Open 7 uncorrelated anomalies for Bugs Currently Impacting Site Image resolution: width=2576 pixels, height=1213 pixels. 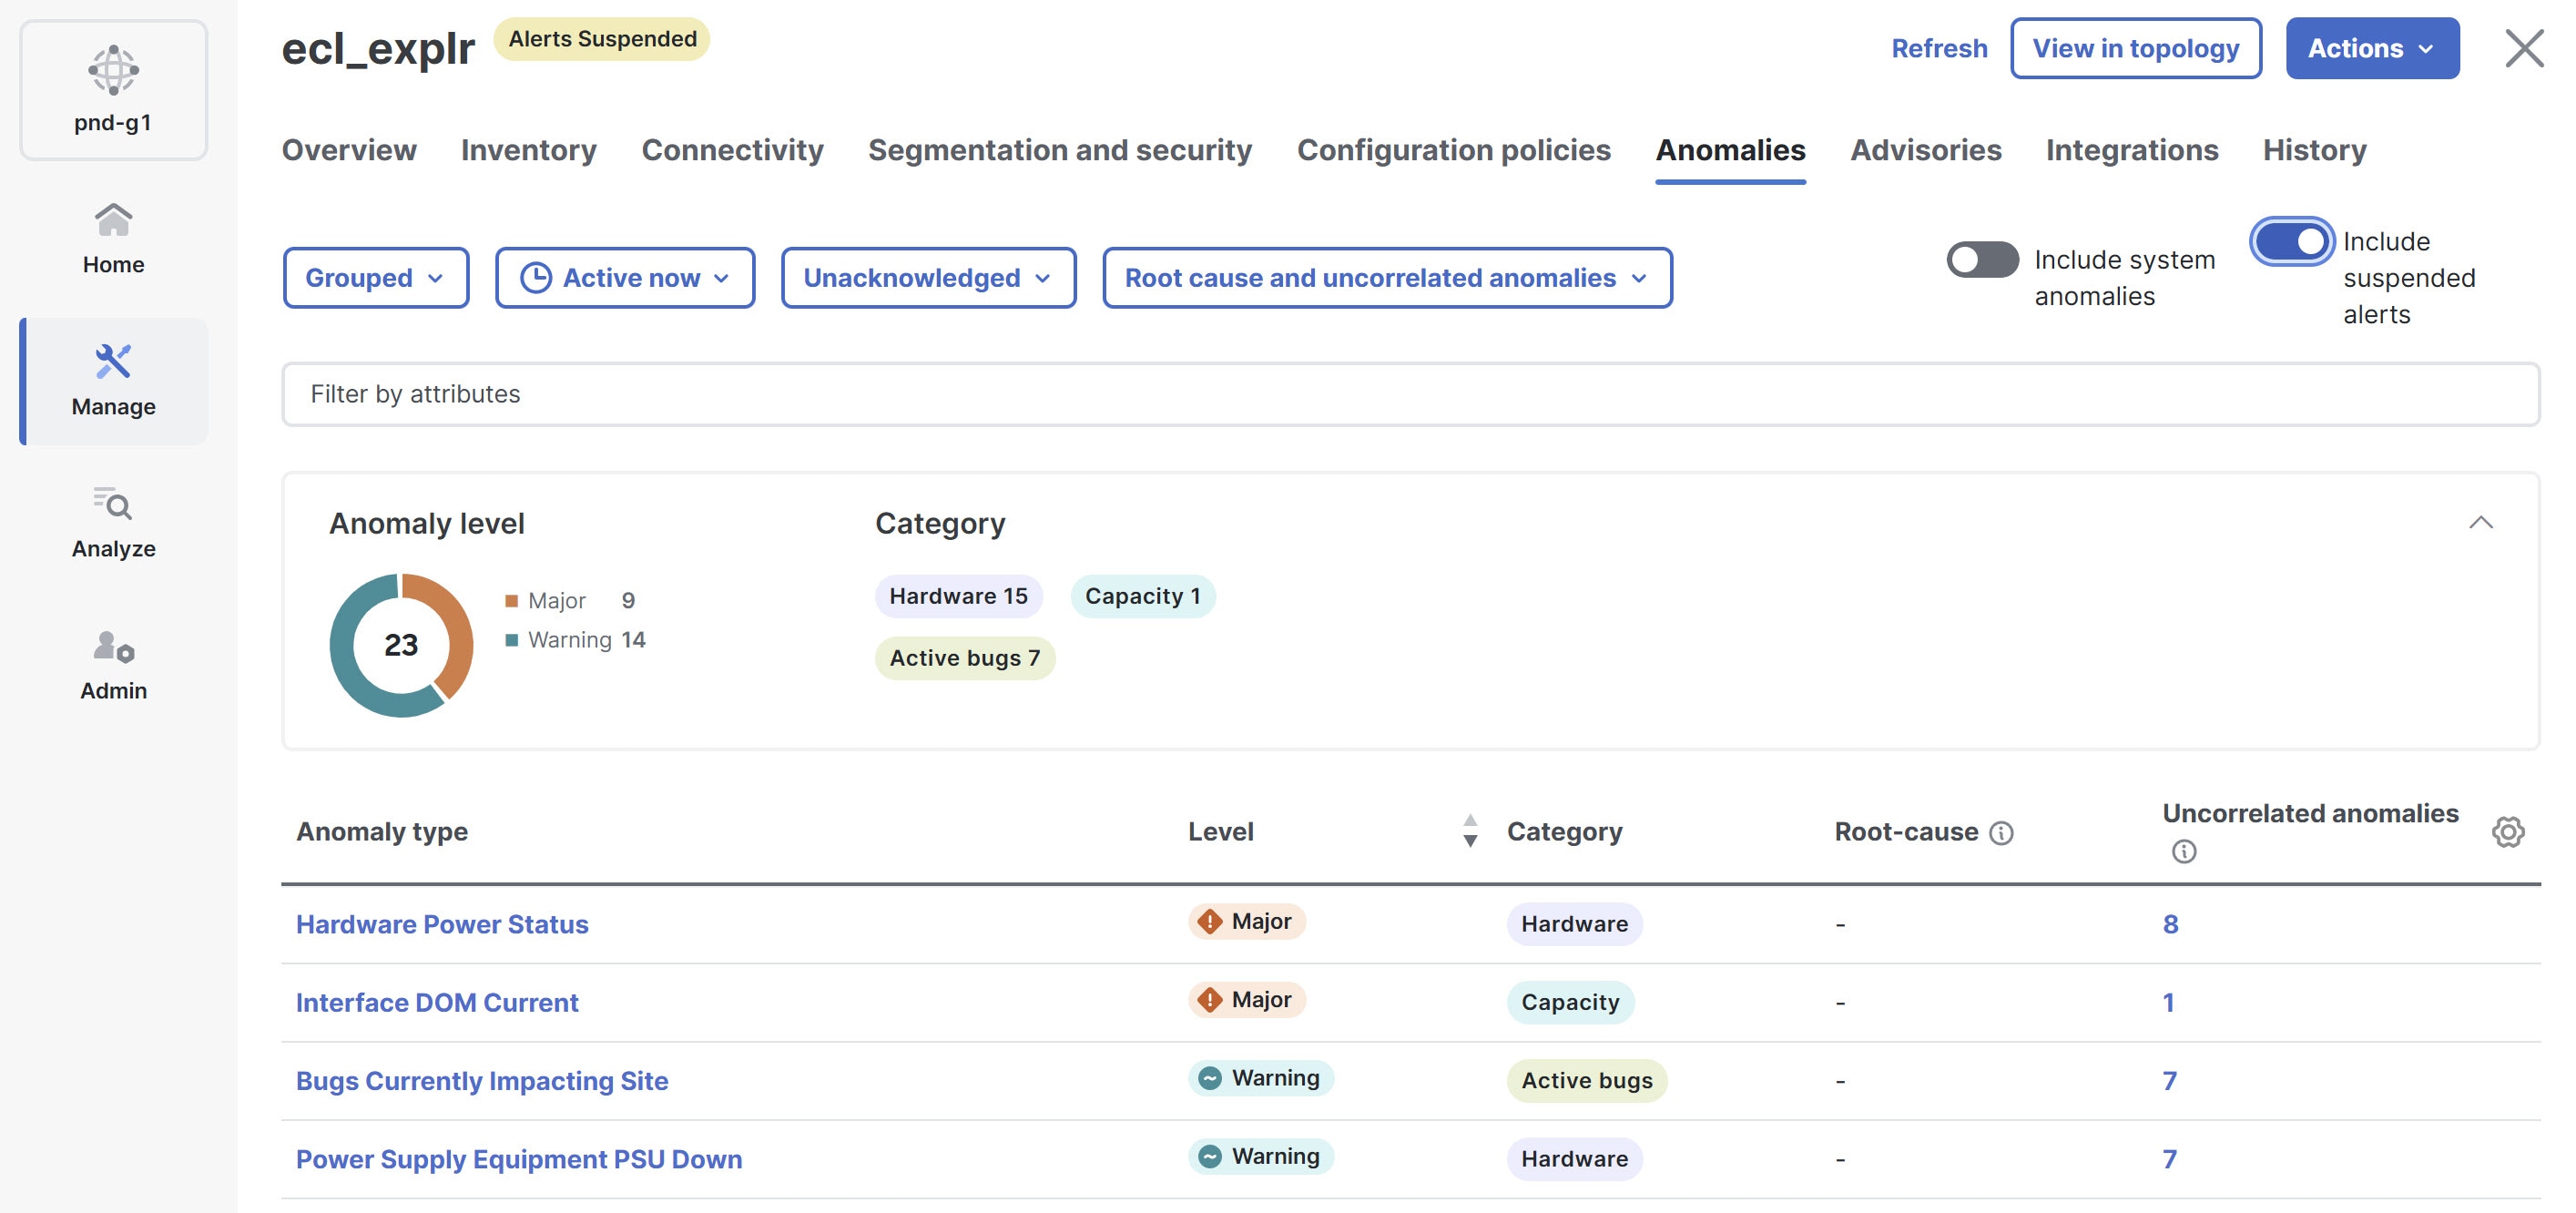tap(2169, 1080)
